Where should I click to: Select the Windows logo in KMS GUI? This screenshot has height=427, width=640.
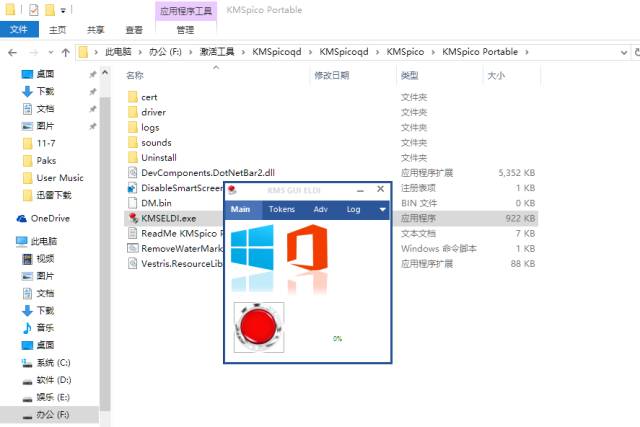(x=252, y=247)
